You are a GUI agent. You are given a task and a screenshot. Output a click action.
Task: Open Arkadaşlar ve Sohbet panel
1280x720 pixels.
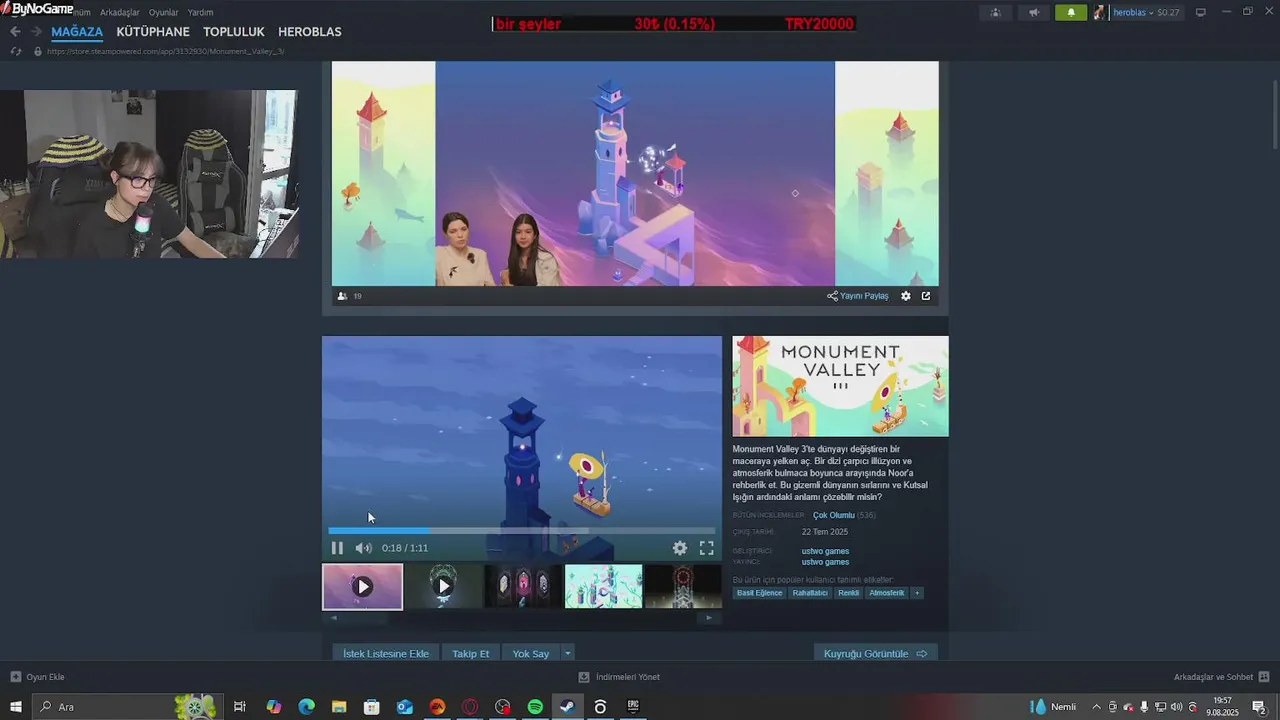pos(1221,677)
